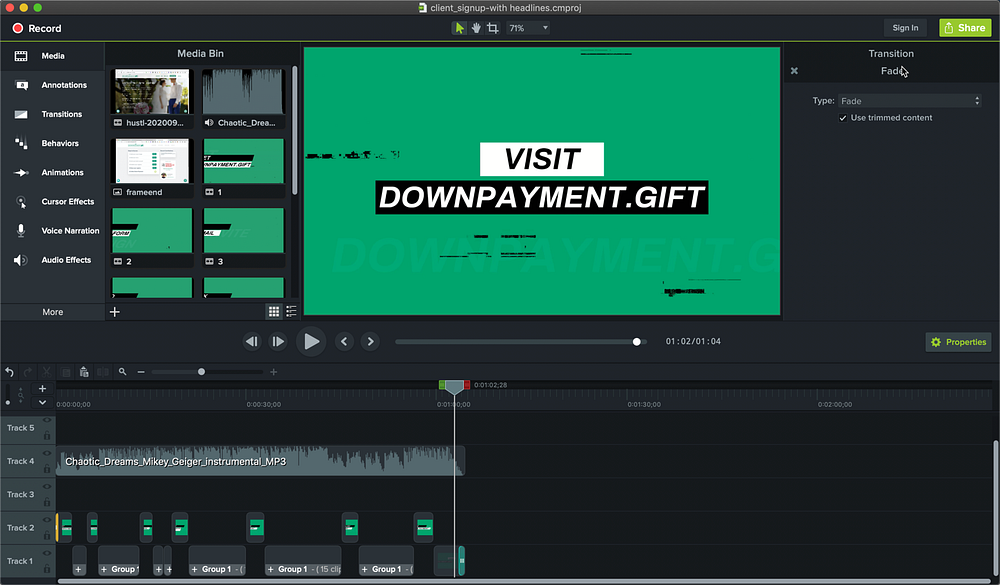Click the timeline zoom slider handle

(x=202, y=372)
